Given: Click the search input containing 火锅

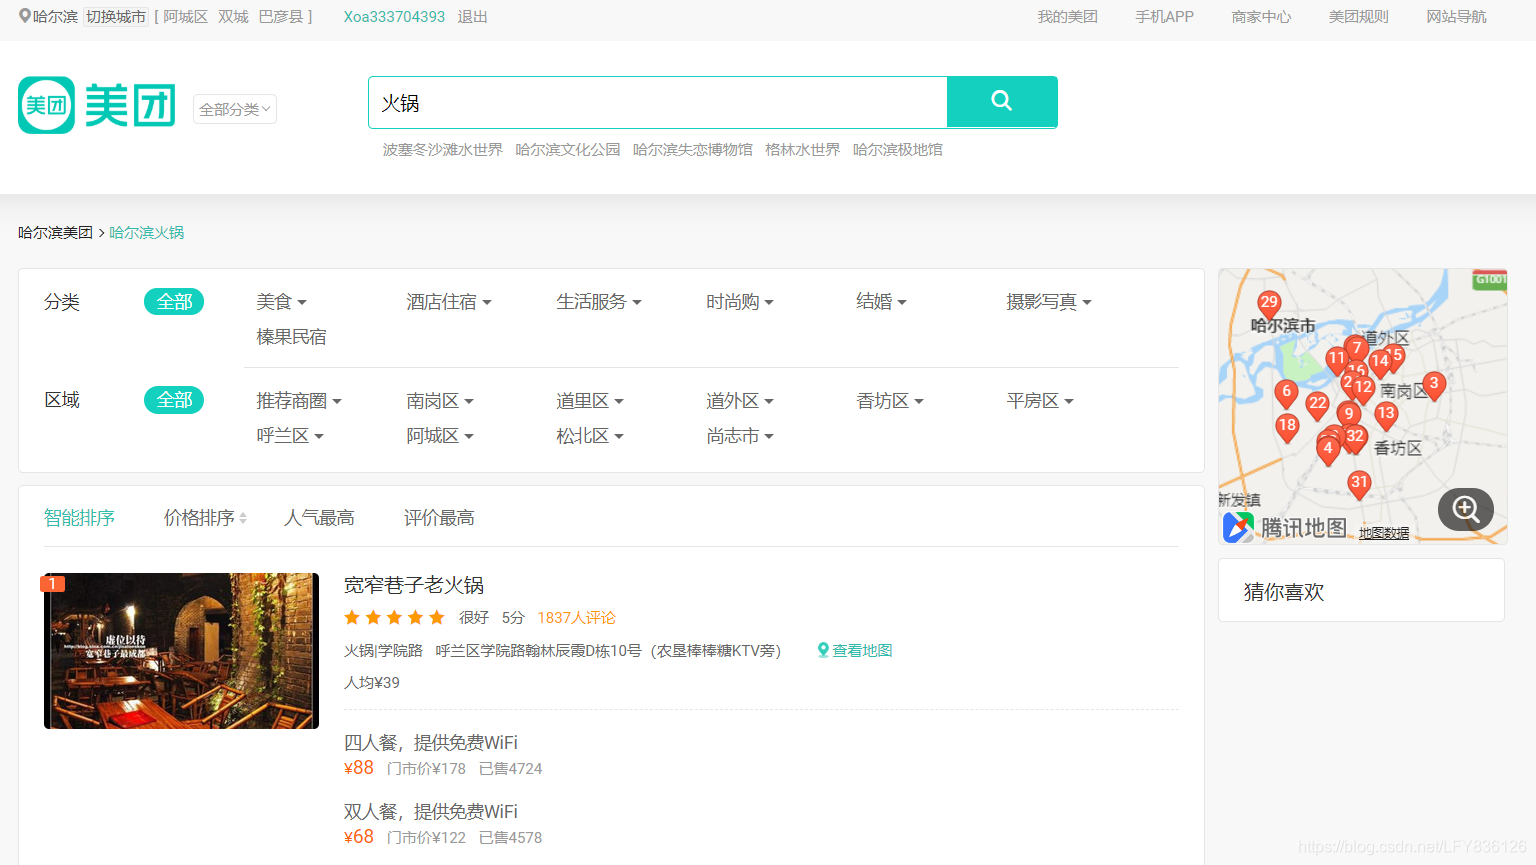Looking at the screenshot, I should click(658, 102).
